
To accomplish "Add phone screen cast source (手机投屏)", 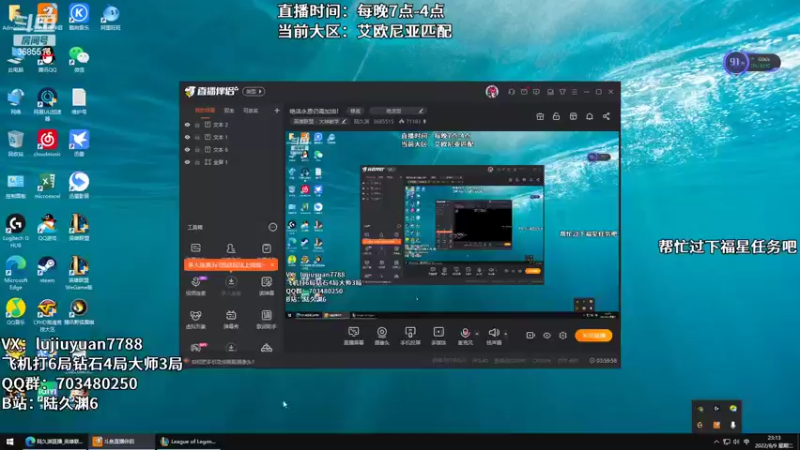I will [410, 336].
